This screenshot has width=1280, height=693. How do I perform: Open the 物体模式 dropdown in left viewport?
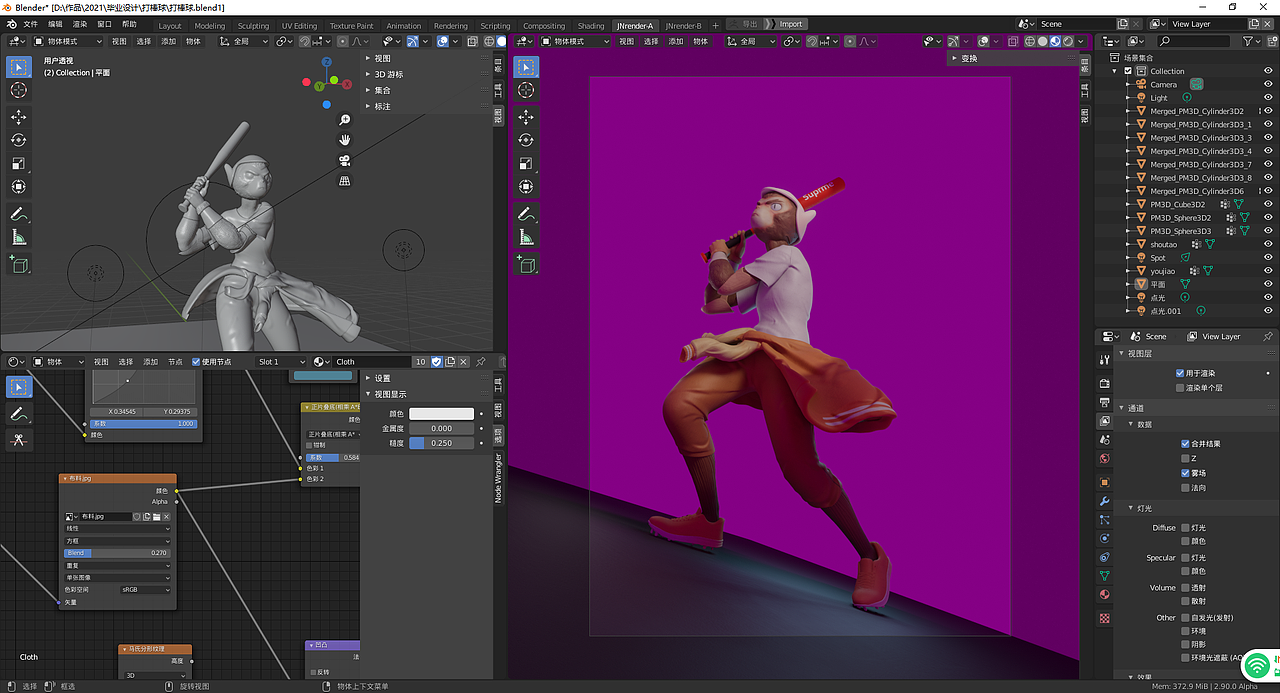coord(68,41)
